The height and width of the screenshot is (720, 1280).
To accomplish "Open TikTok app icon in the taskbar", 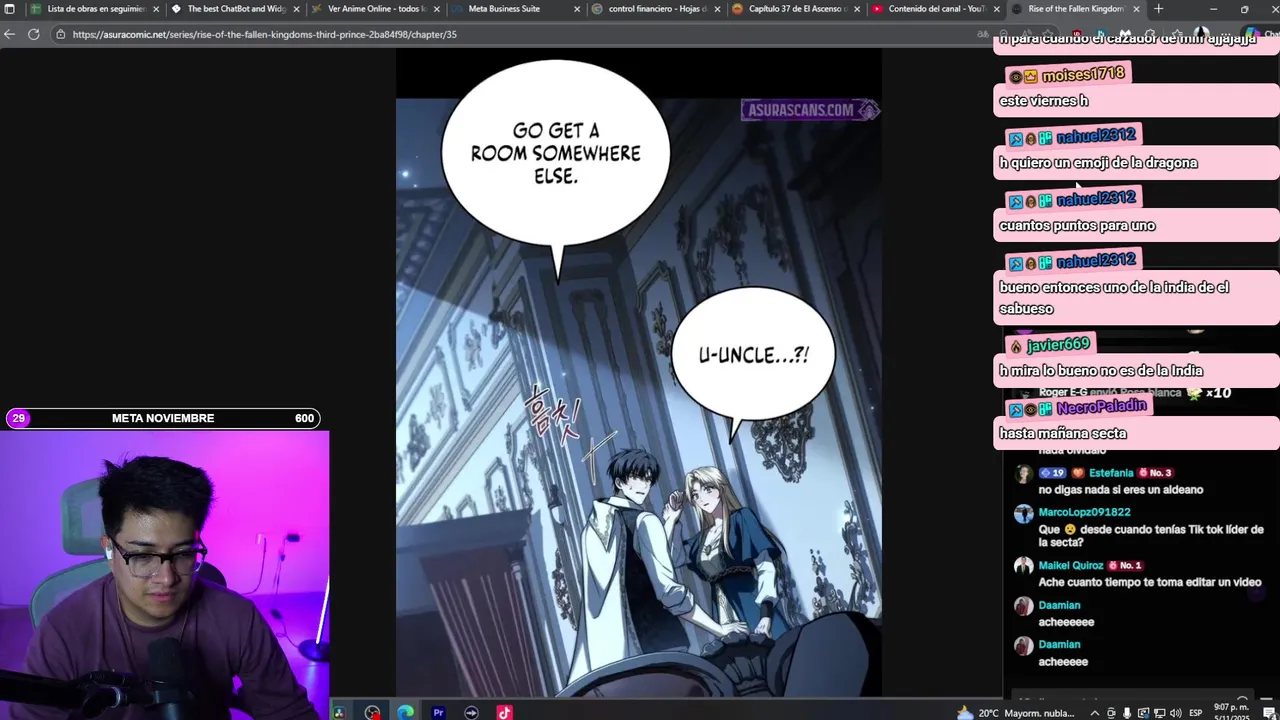I will coord(504,712).
